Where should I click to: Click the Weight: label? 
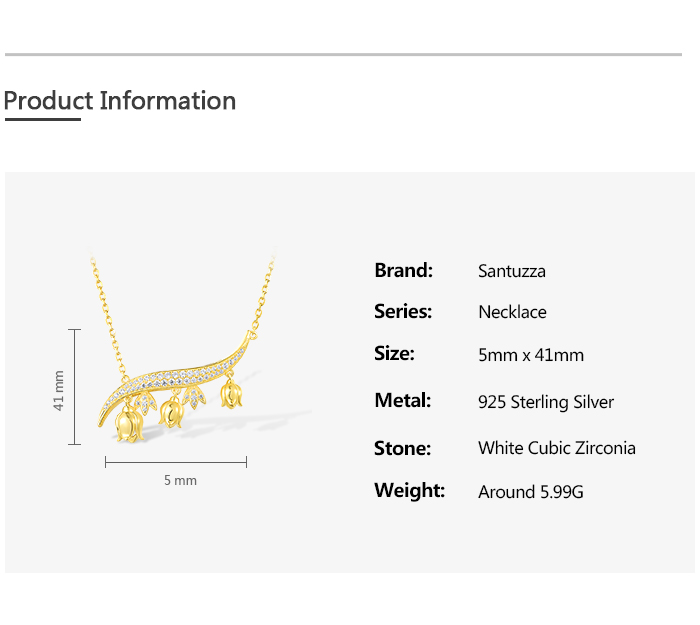(409, 490)
